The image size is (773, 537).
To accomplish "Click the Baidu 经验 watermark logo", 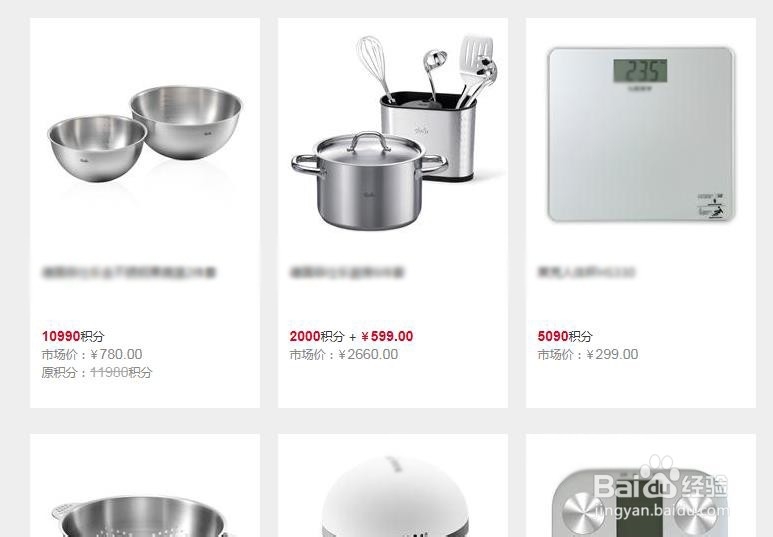I will 661,486.
